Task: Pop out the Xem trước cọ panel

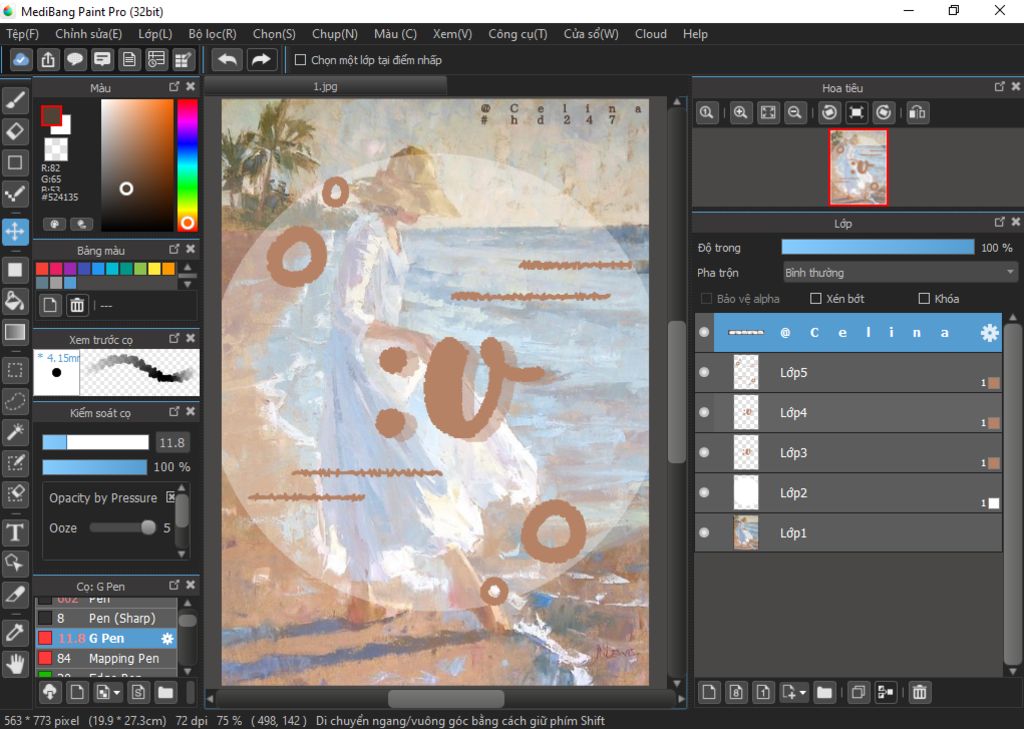Action: pos(174,338)
